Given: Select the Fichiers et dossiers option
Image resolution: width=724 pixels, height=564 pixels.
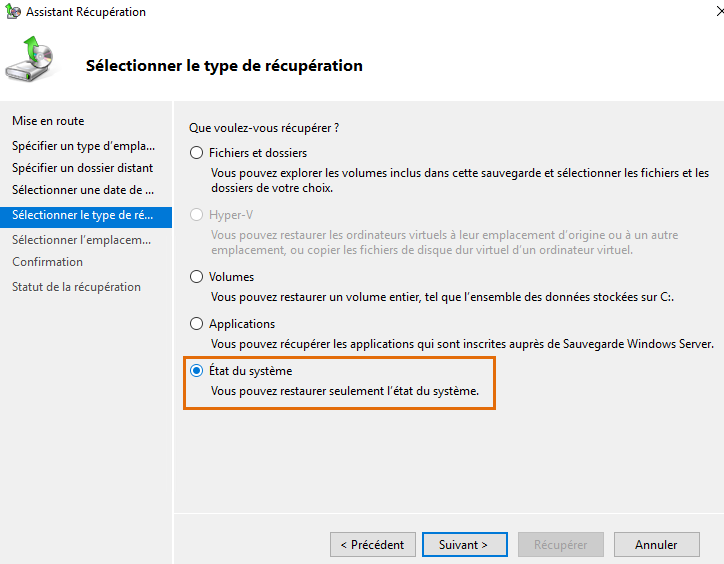Looking at the screenshot, I should (x=196, y=153).
